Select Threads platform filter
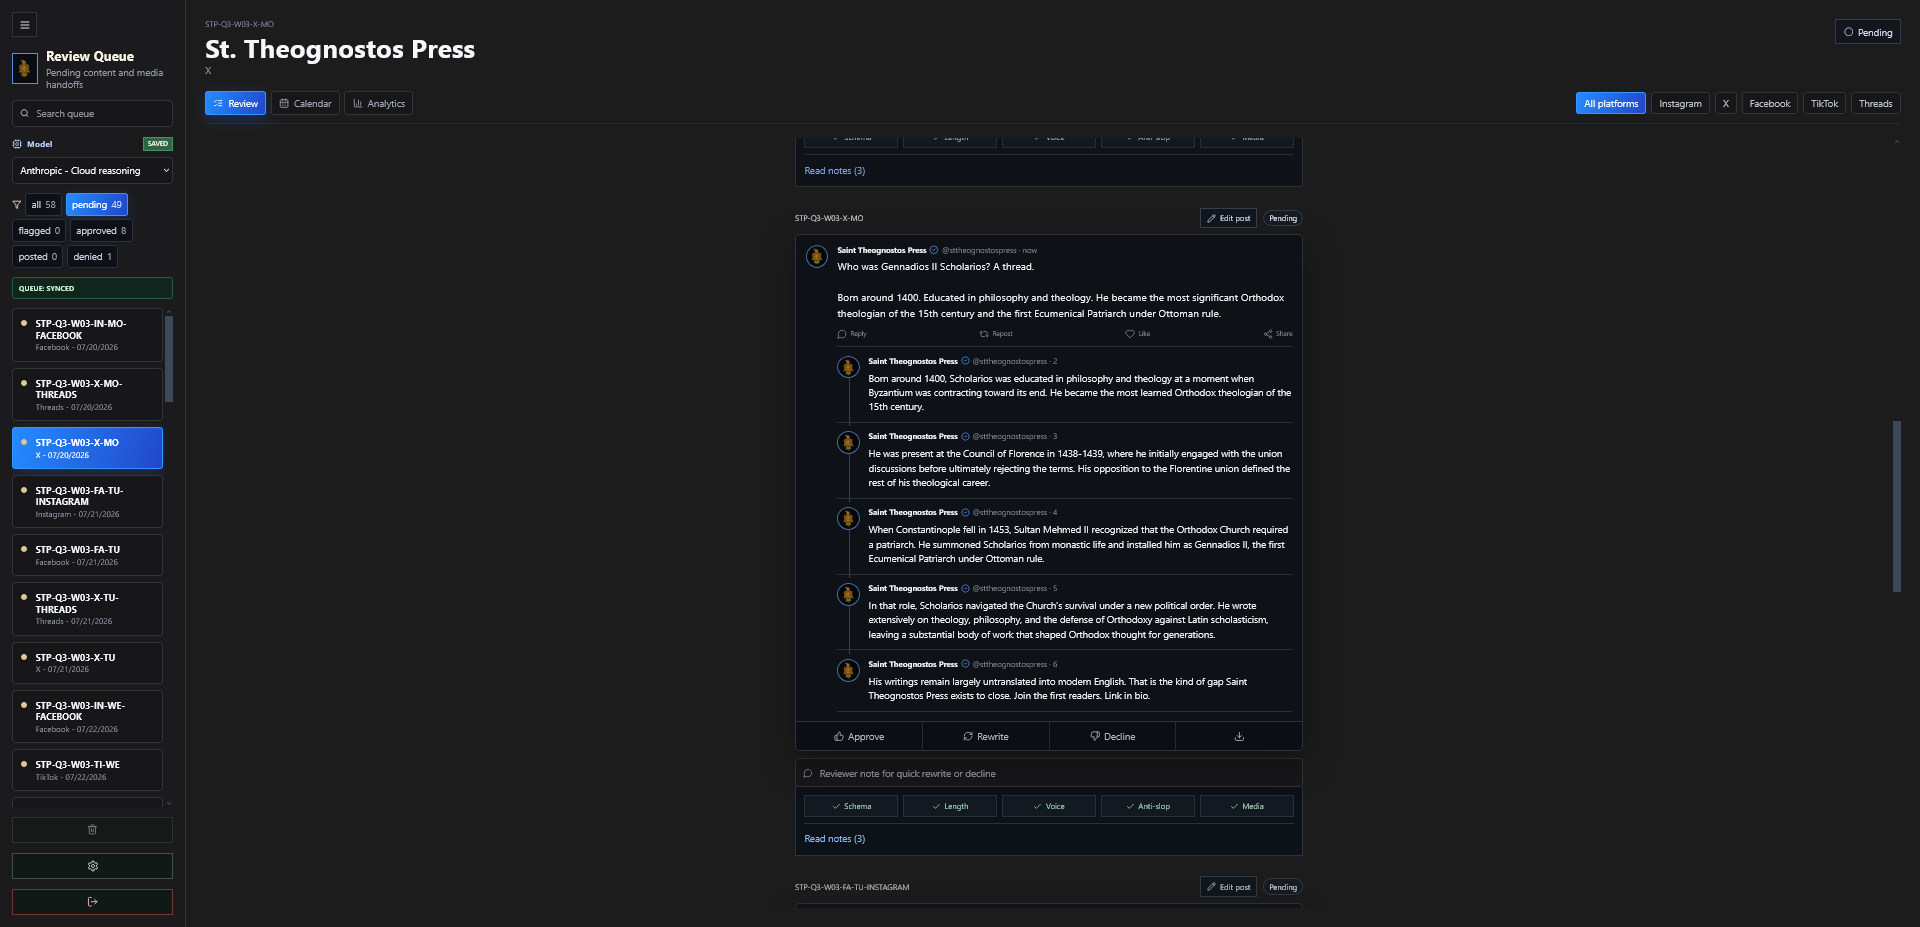 (x=1876, y=104)
